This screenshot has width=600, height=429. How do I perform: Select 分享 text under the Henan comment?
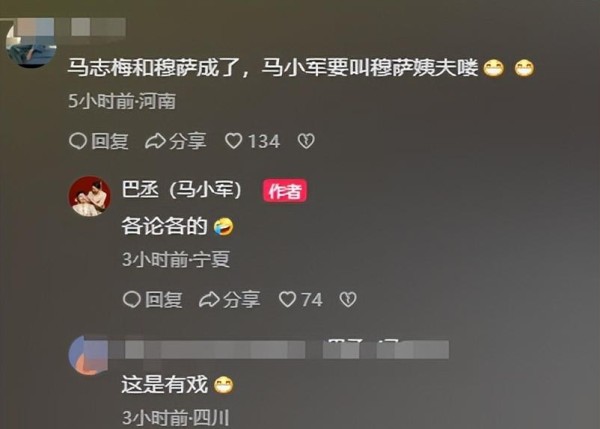pos(188,141)
